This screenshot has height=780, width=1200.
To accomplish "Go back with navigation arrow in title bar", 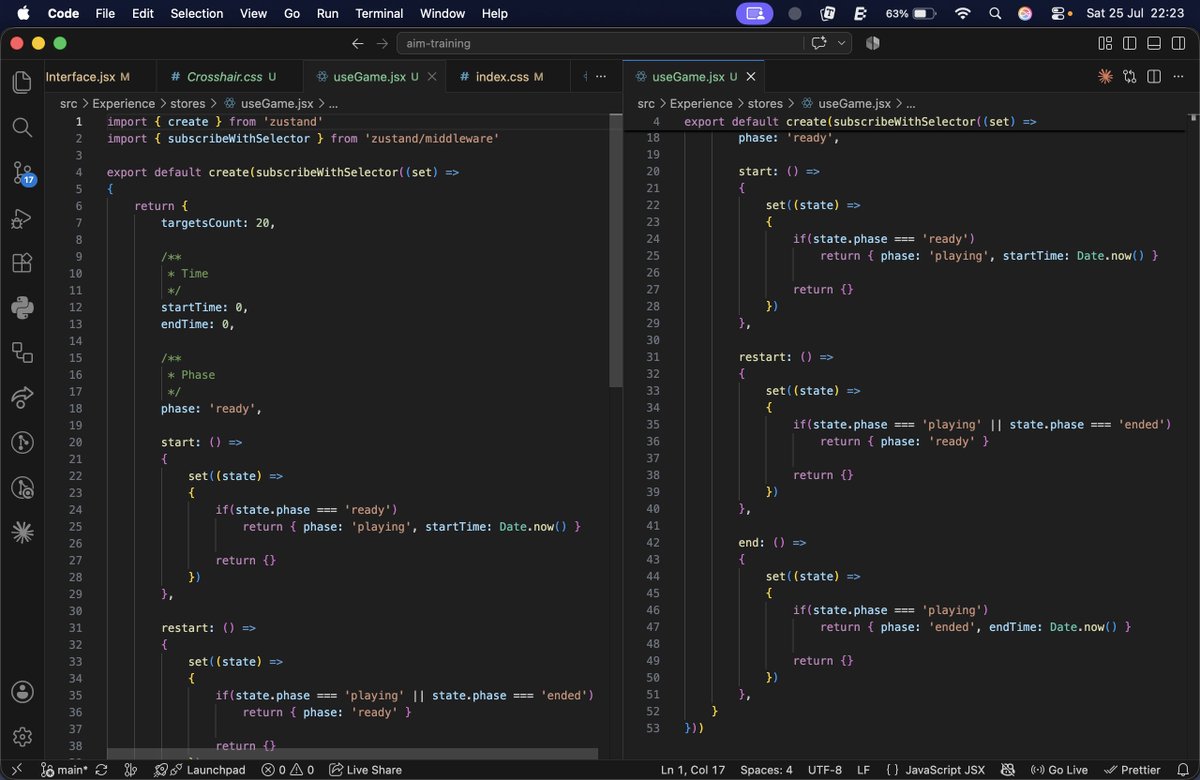I will pos(358,44).
